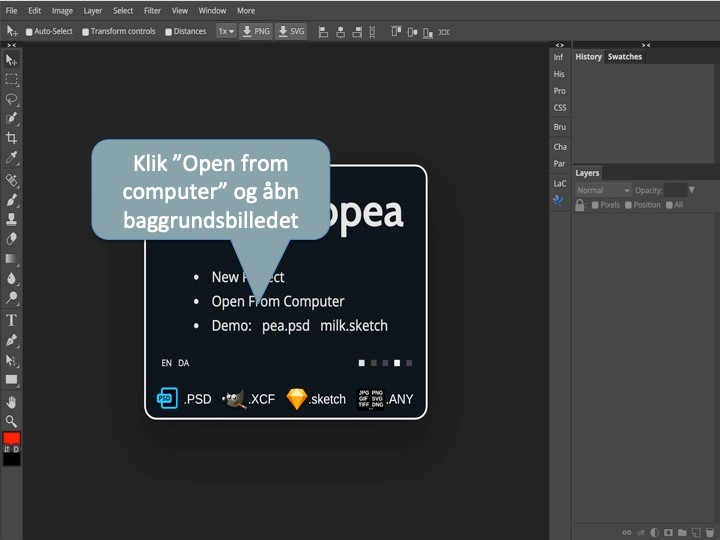Select the Type tool
The image size is (720, 540).
(11, 320)
